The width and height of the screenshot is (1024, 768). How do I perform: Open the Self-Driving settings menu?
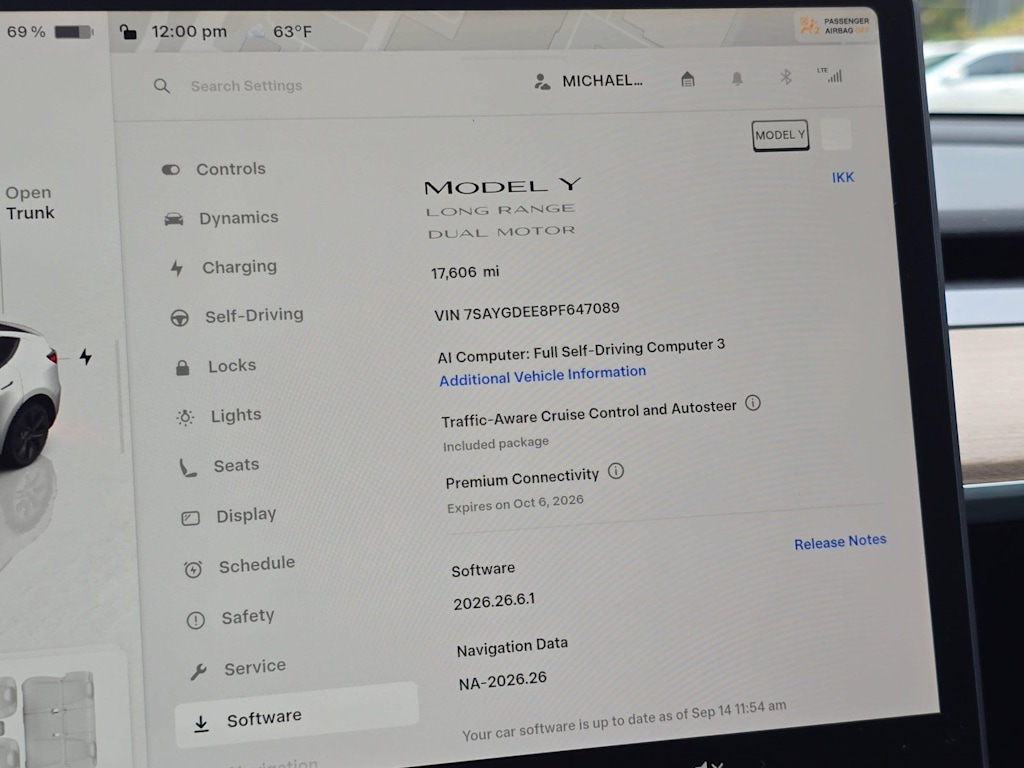[x=237, y=316]
